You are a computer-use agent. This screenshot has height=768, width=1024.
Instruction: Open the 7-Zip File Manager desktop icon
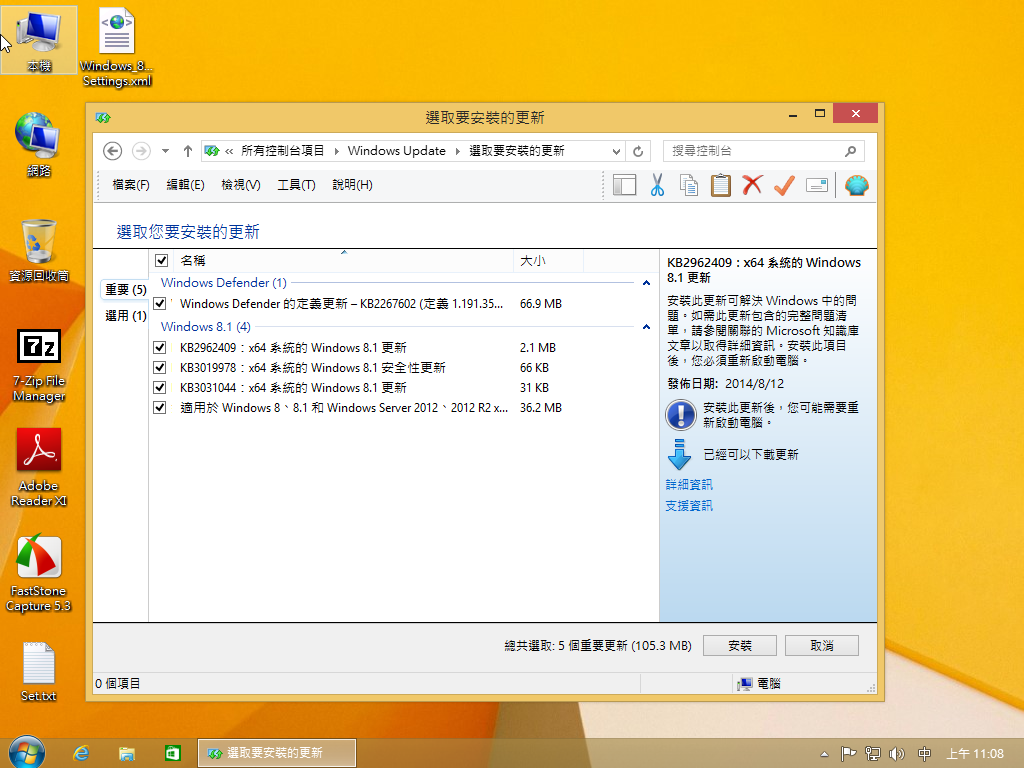(x=39, y=365)
